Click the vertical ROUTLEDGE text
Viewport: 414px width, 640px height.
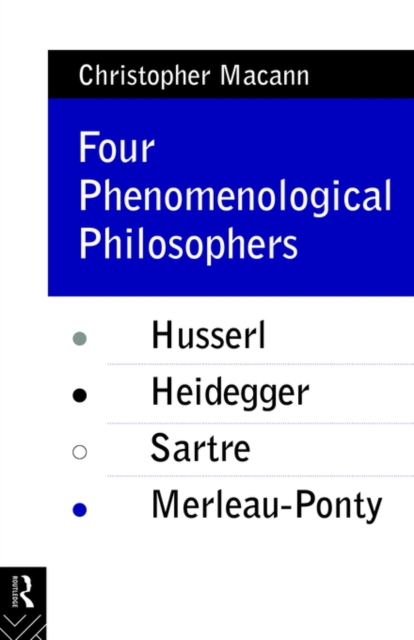(15, 591)
